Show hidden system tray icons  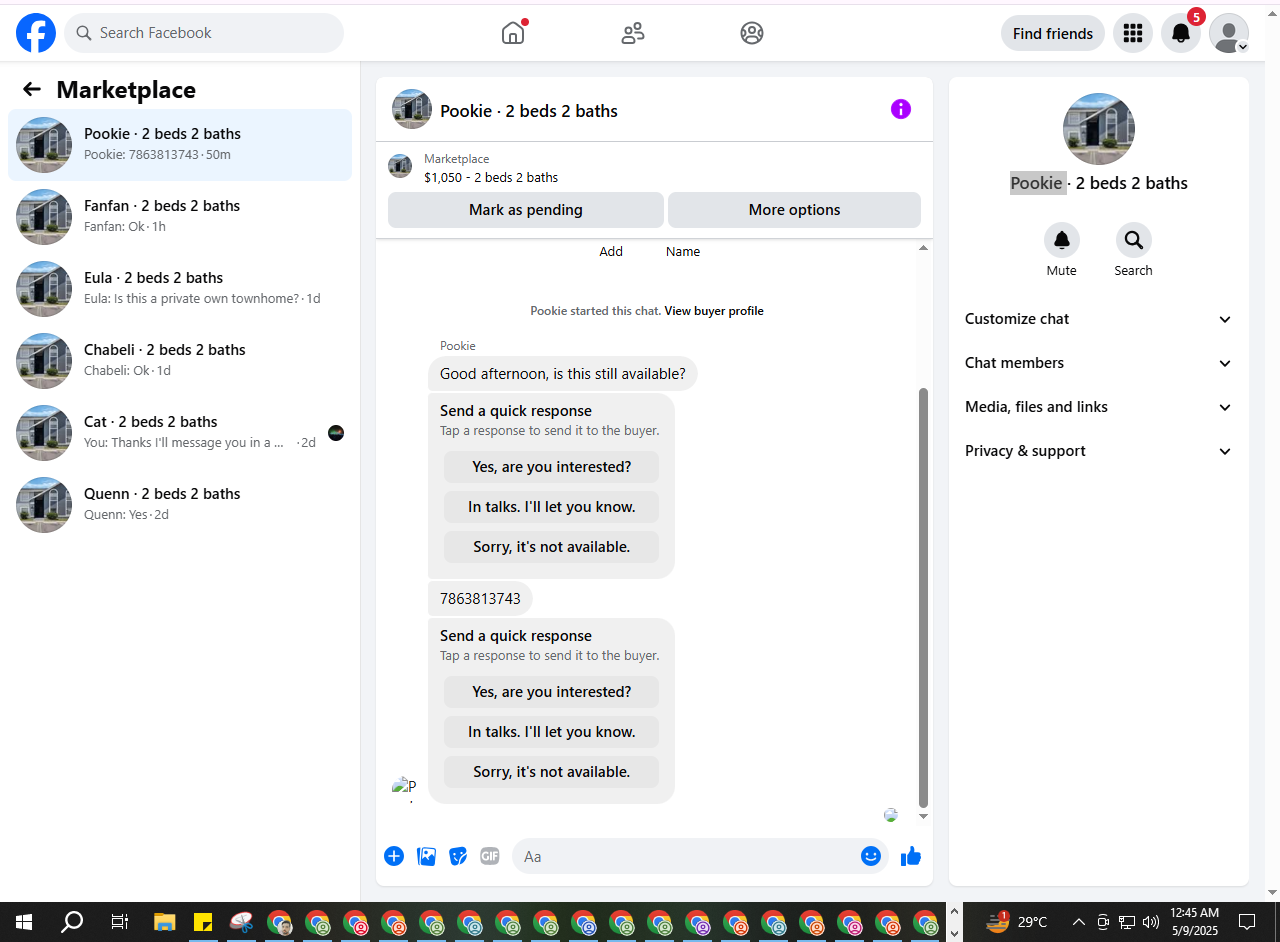tap(1078, 922)
